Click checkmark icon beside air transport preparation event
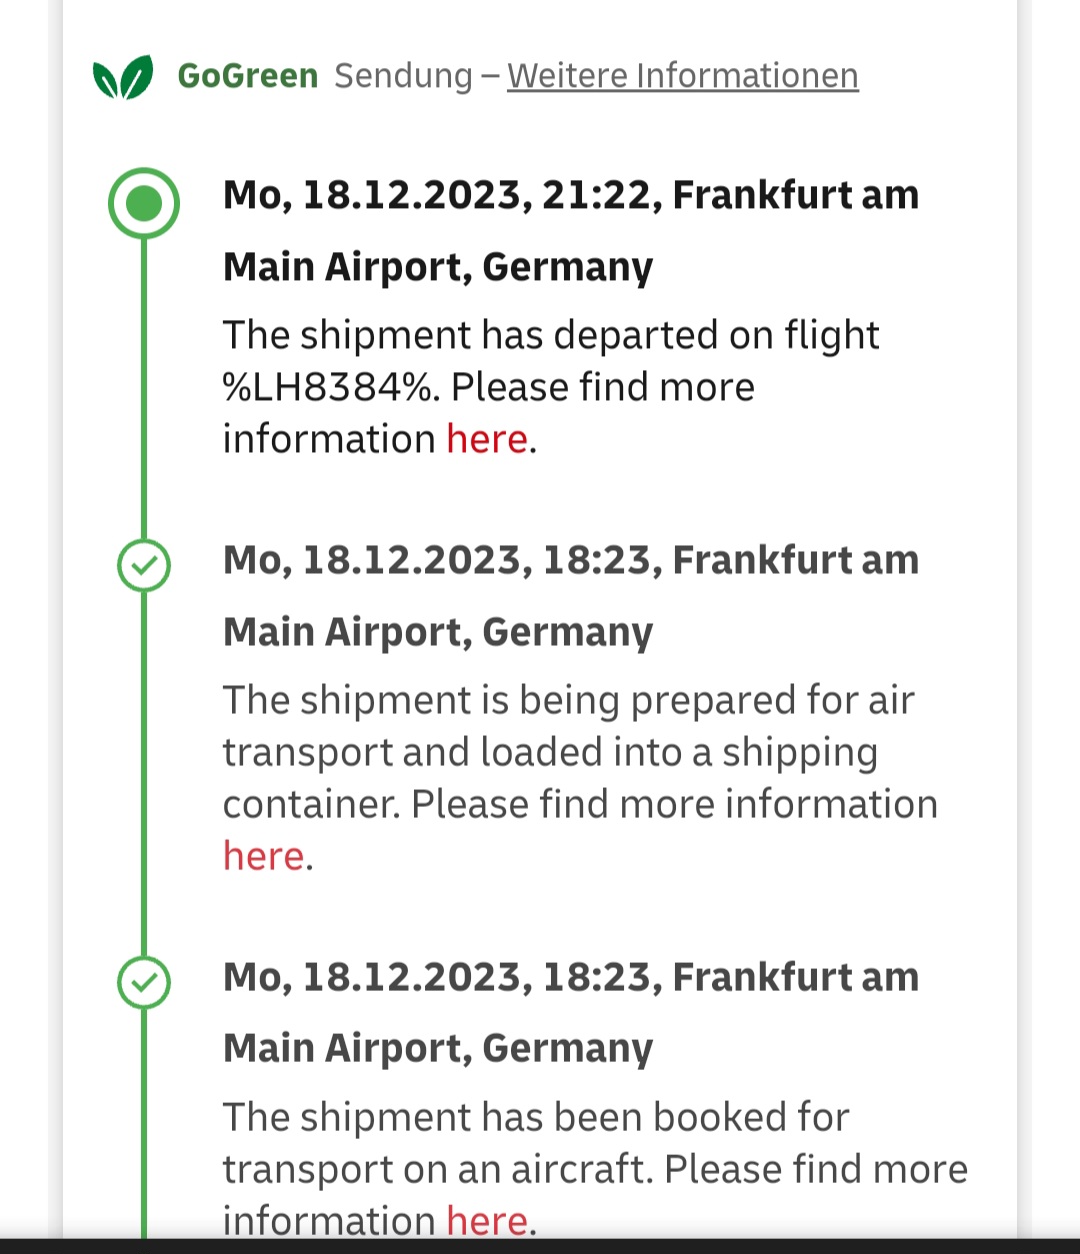The width and height of the screenshot is (1080, 1254). point(144,566)
